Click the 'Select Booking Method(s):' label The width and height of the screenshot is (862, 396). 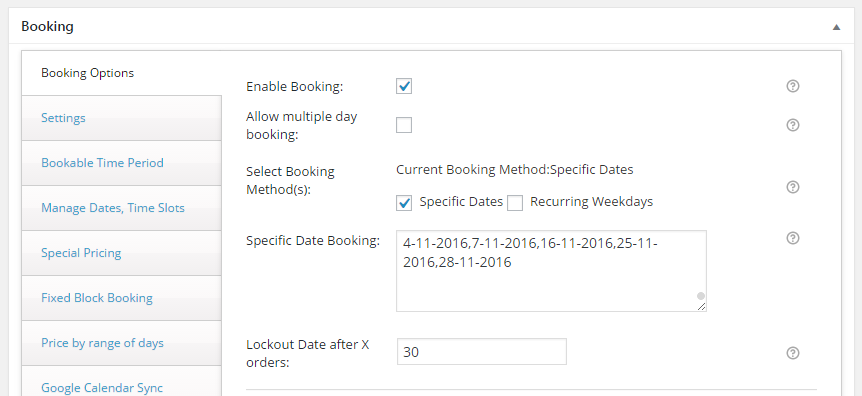pos(290,180)
